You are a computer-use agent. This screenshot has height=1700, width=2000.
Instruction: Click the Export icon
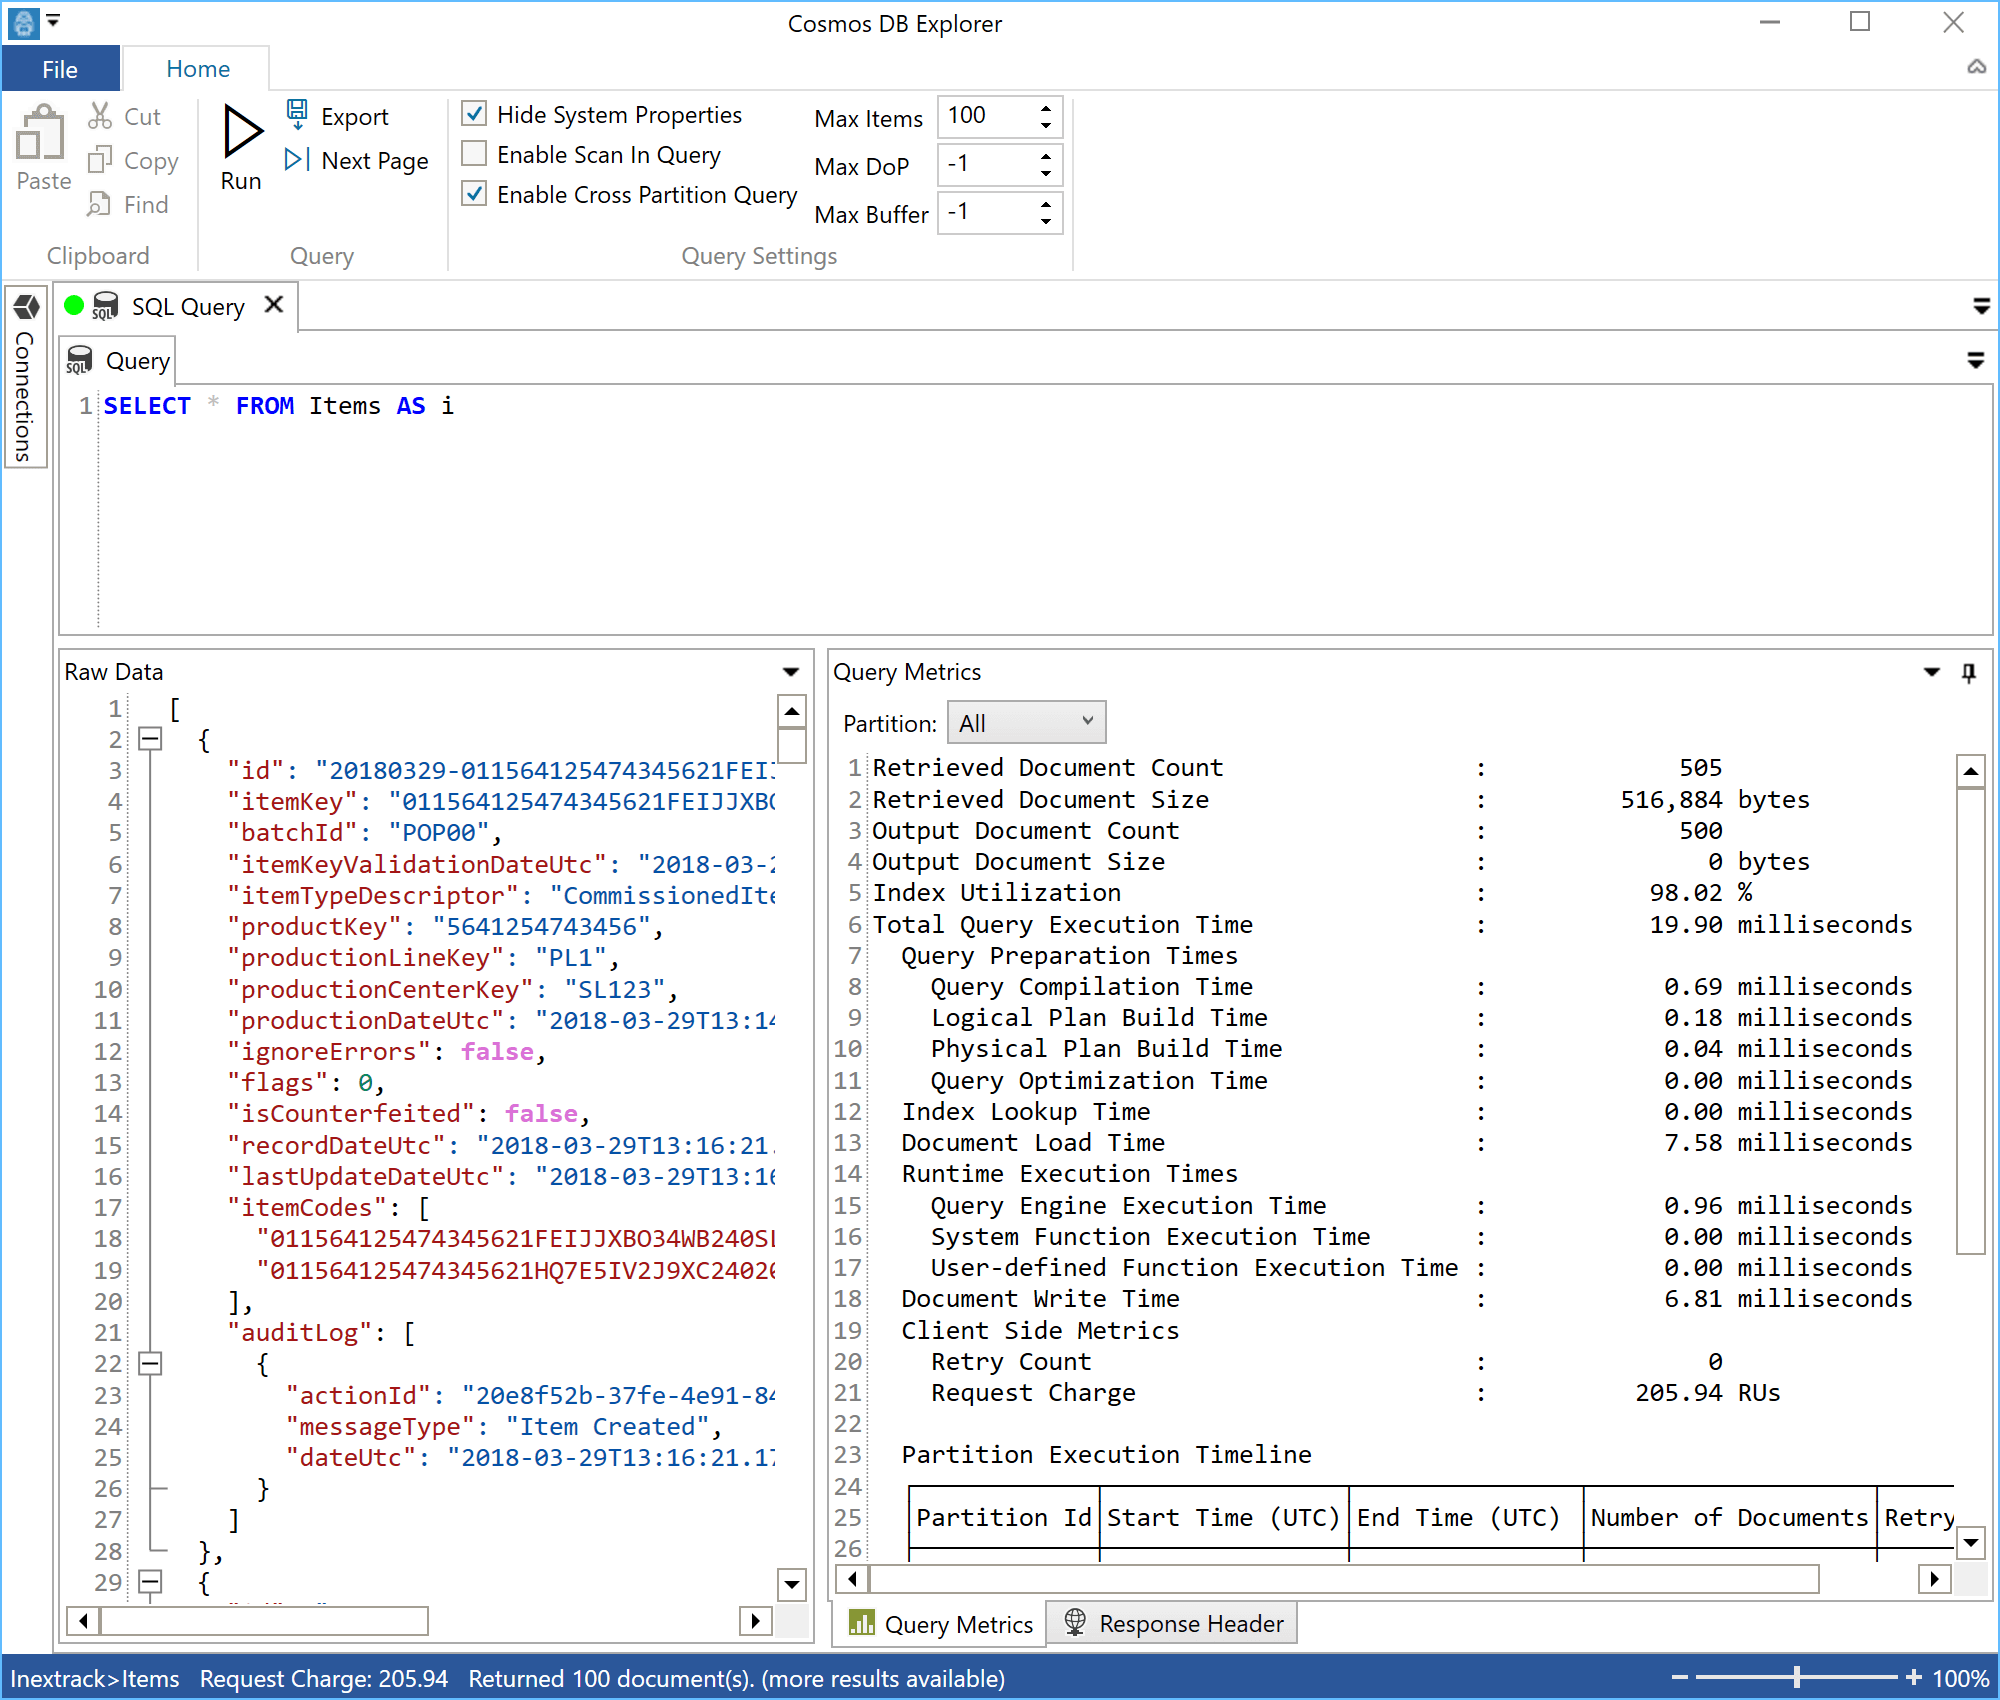297,115
